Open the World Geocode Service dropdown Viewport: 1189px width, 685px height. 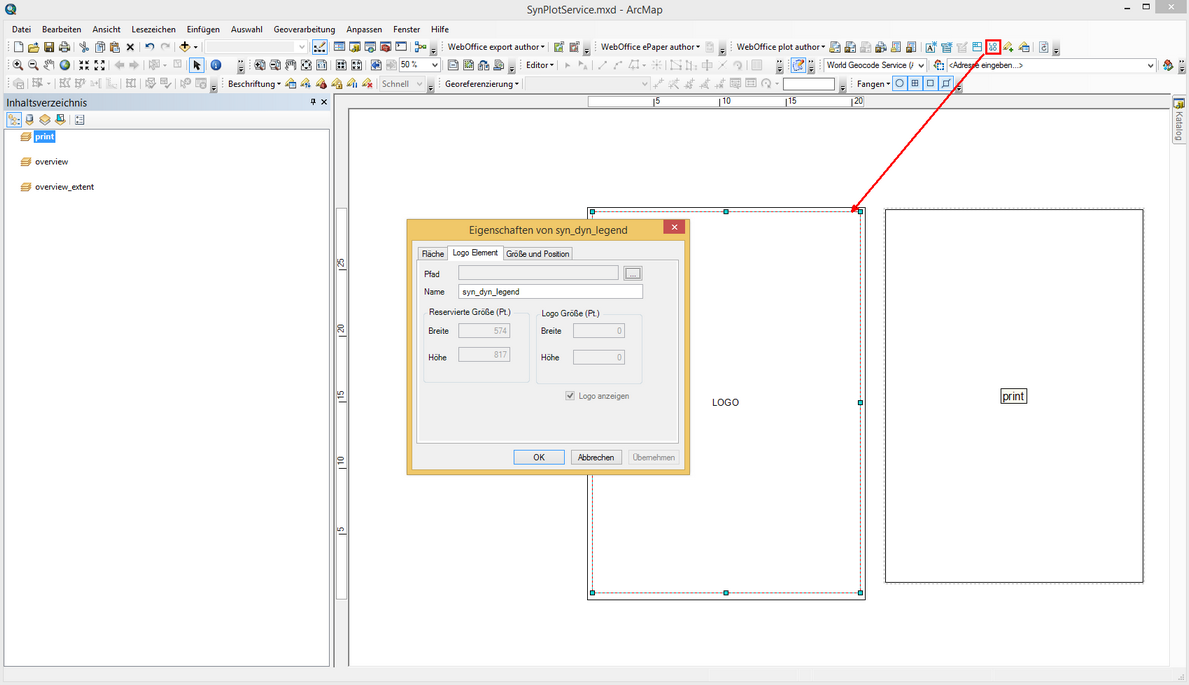click(x=921, y=65)
